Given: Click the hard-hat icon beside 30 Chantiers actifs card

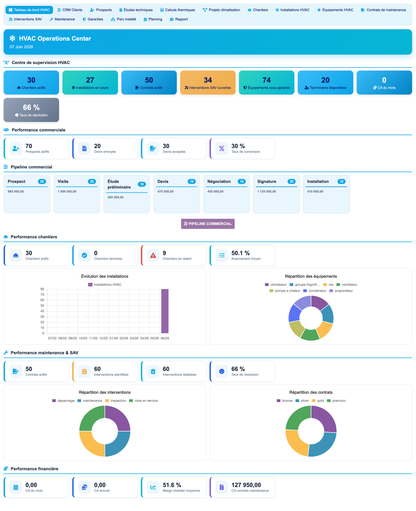Looking at the screenshot, I should 16,255.
